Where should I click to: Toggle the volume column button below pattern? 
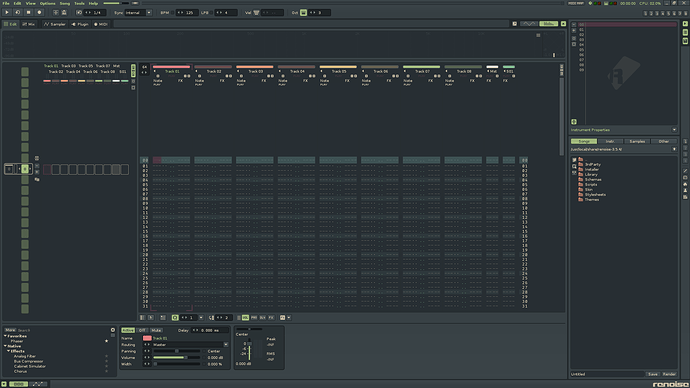(245, 318)
